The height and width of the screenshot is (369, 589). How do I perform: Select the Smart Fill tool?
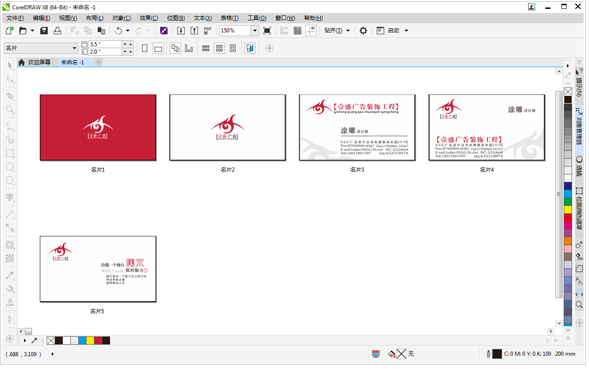10,302
